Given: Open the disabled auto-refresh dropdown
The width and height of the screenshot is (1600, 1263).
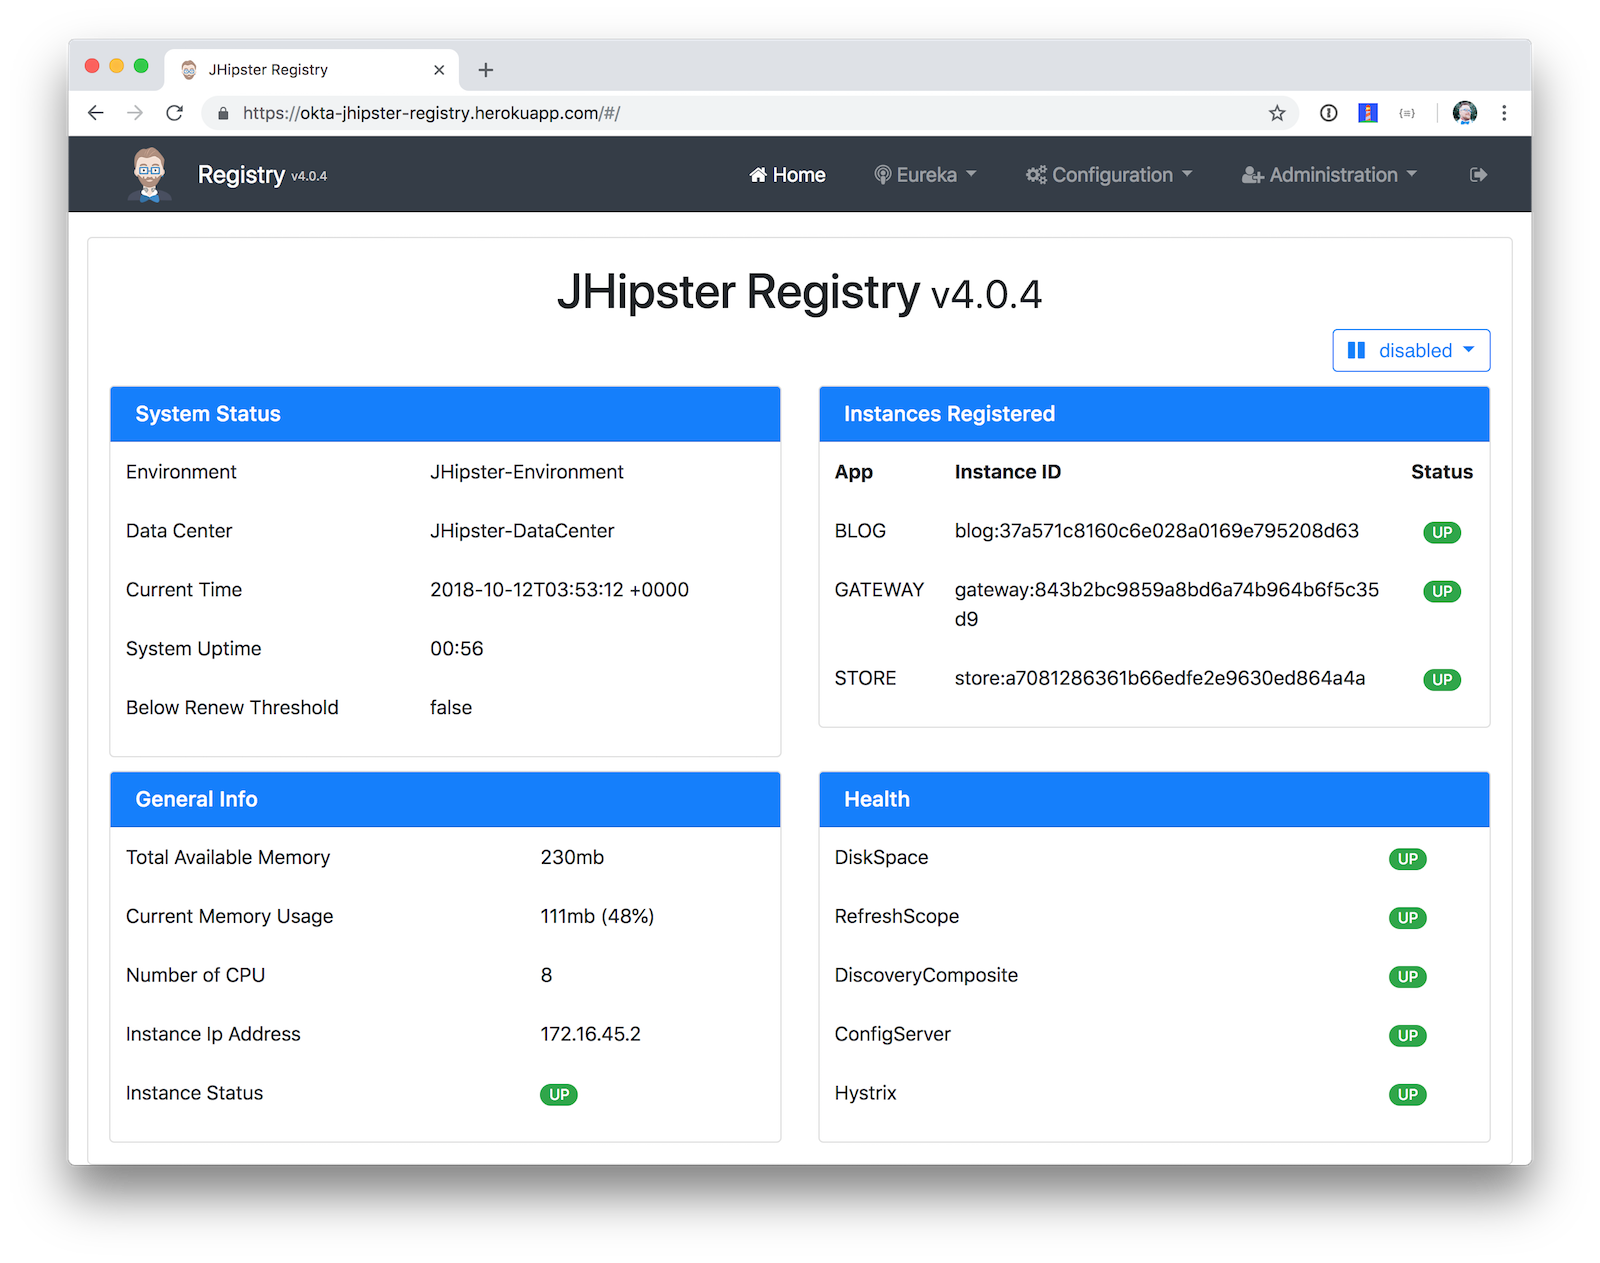Looking at the screenshot, I should [1411, 351].
